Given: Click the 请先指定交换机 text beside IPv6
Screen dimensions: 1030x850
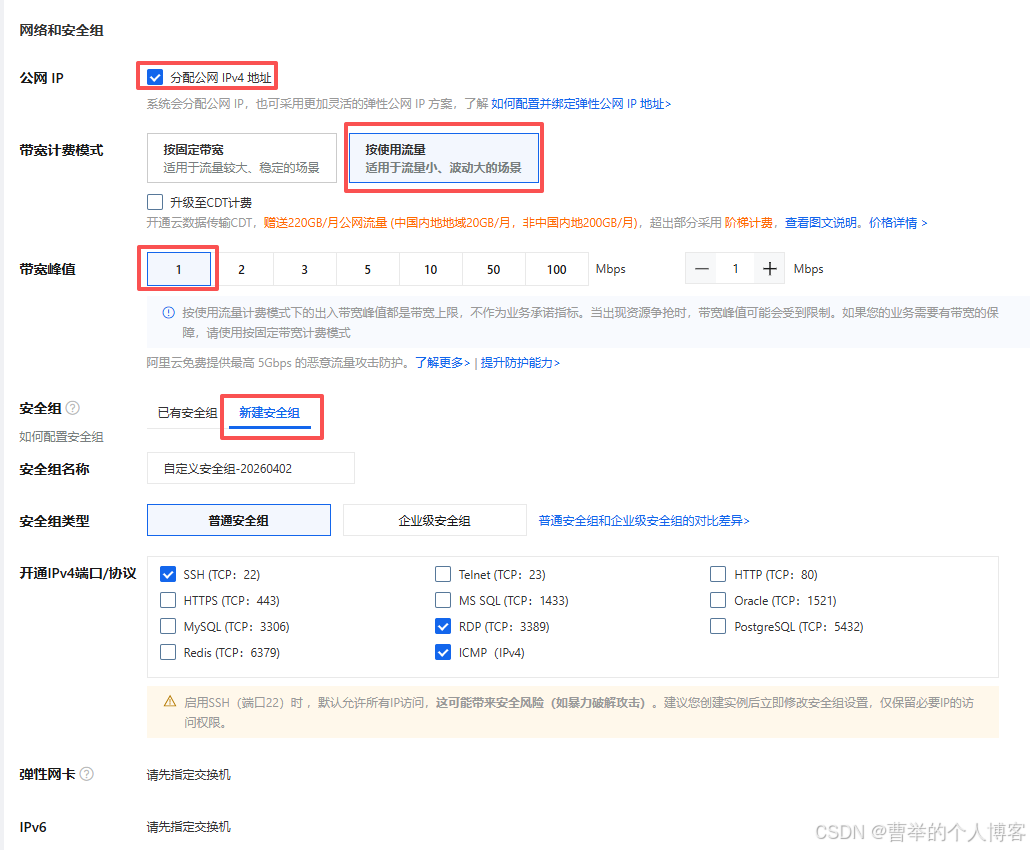Looking at the screenshot, I should [x=189, y=827].
